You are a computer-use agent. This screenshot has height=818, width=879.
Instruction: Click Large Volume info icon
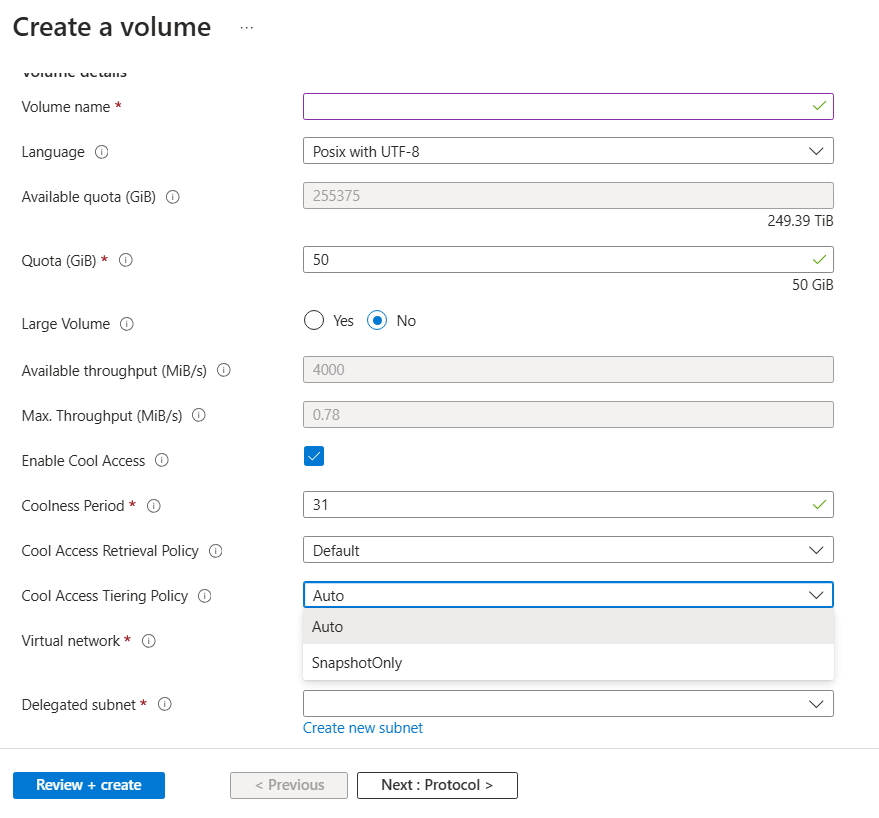127,324
